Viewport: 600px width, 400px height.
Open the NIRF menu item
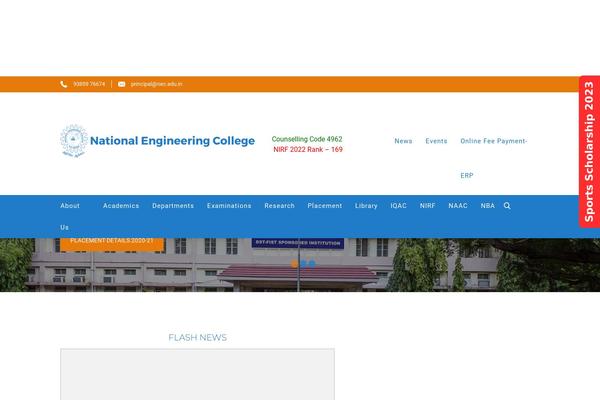click(x=427, y=206)
